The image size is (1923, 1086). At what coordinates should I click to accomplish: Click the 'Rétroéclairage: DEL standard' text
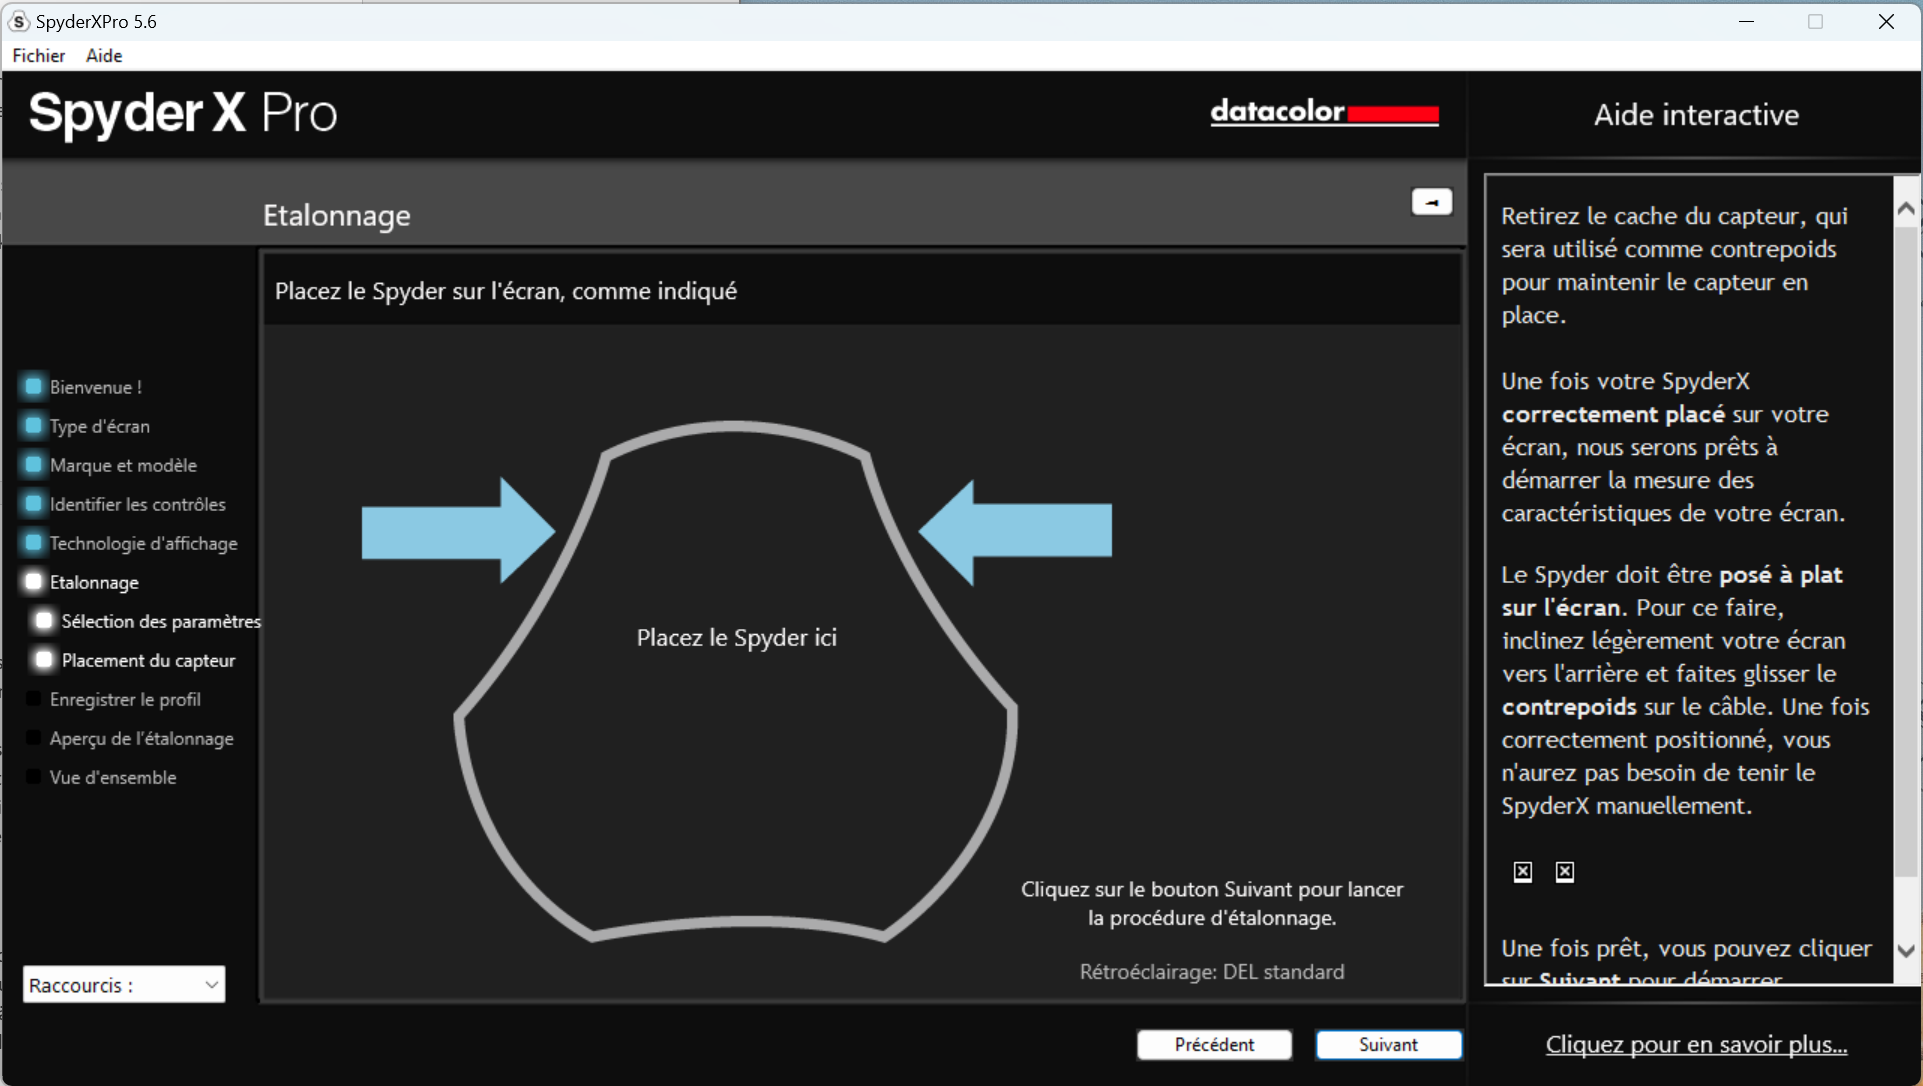pyautogui.click(x=1212, y=972)
